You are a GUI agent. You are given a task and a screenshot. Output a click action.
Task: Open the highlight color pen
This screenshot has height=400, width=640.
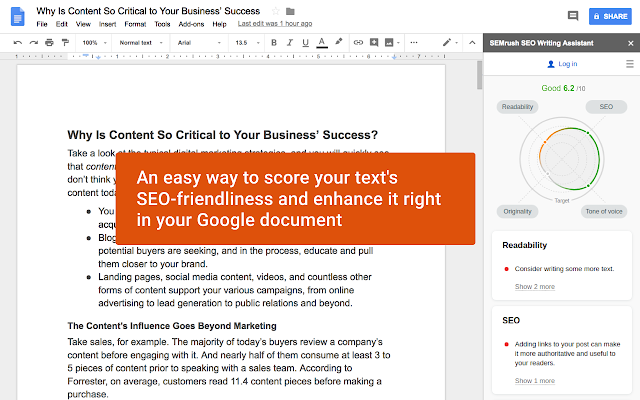tap(338, 42)
